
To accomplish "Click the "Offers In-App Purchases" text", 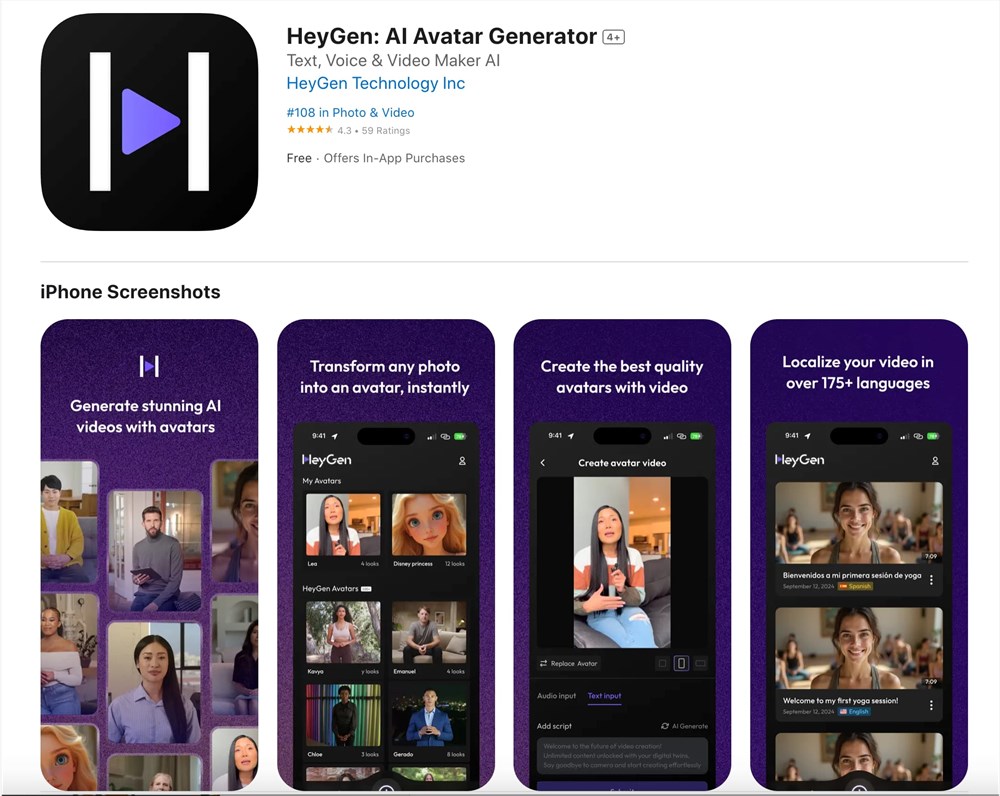I will click(x=394, y=158).
